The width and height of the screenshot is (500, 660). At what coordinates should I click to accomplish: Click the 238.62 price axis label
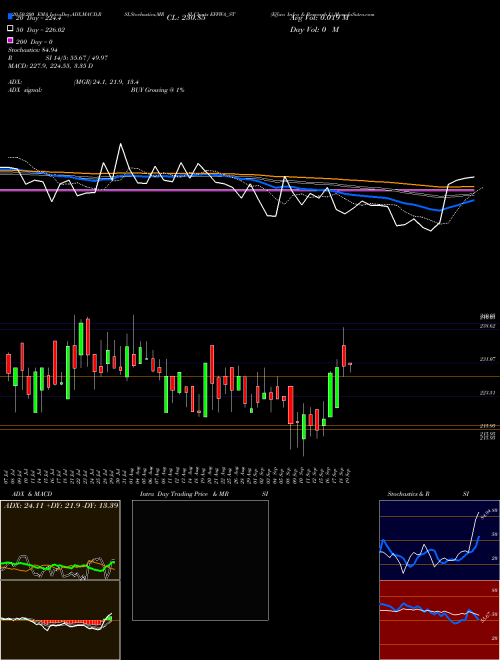(x=487, y=326)
